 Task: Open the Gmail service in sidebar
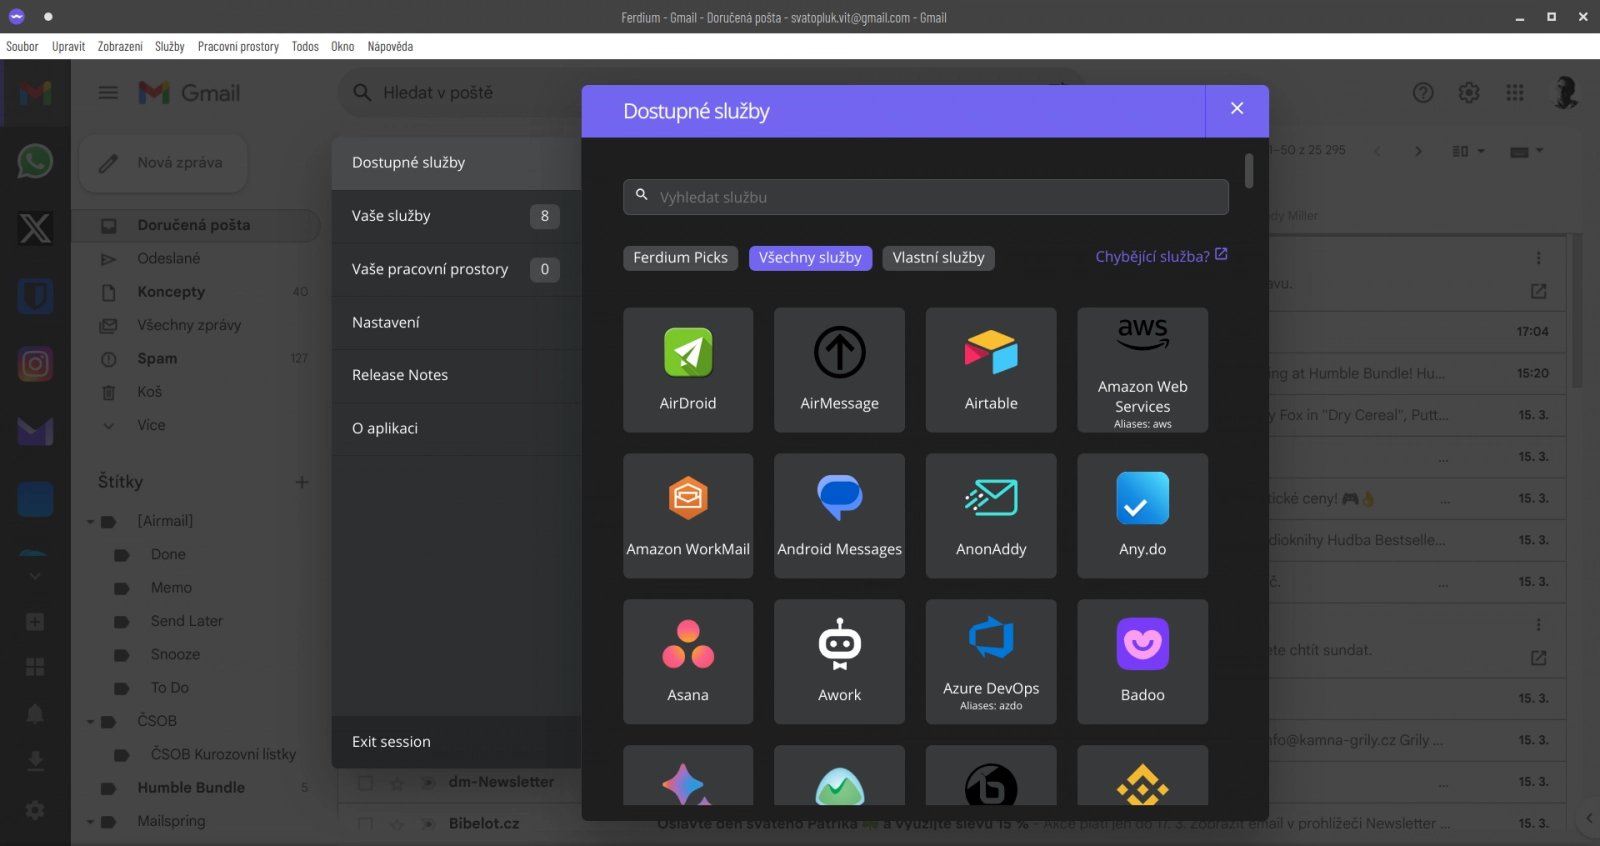(35, 93)
